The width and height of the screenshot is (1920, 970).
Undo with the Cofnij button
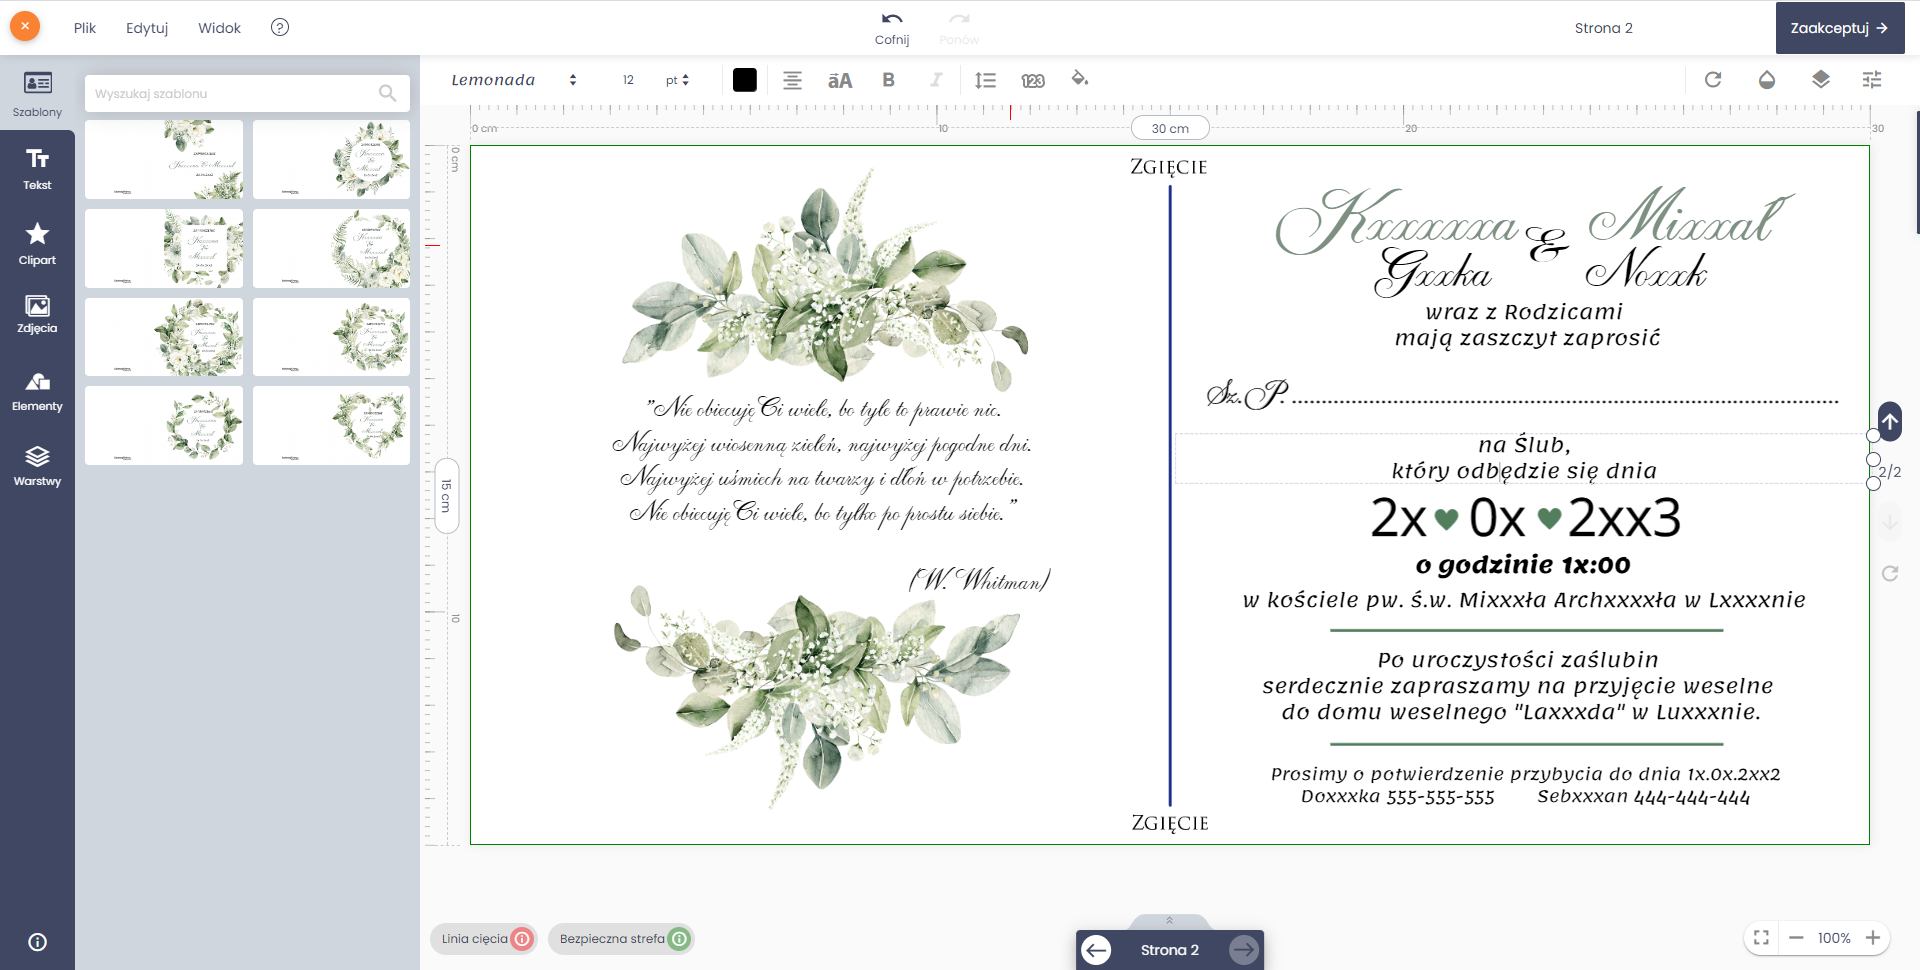(x=892, y=28)
